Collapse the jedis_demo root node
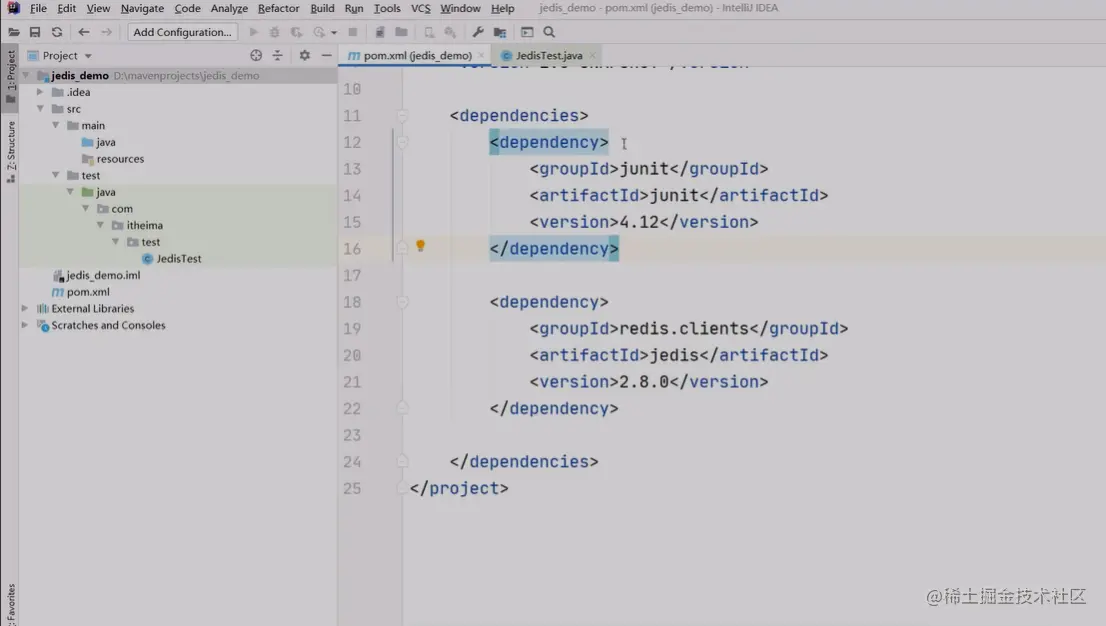The width and height of the screenshot is (1106, 626). click(x=26, y=76)
